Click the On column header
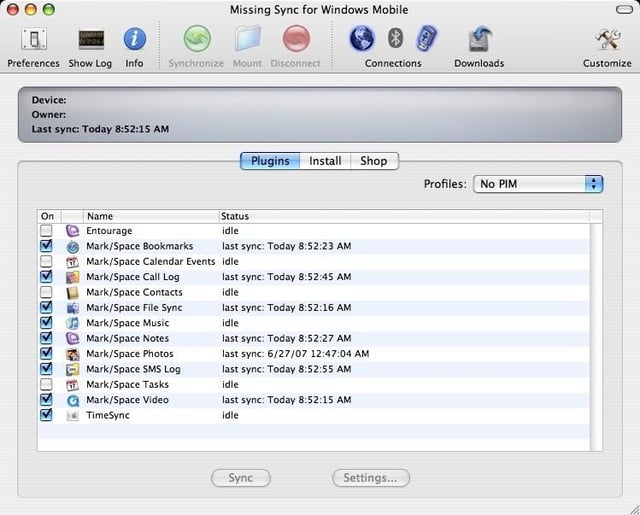640x515 pixels. 49,216
